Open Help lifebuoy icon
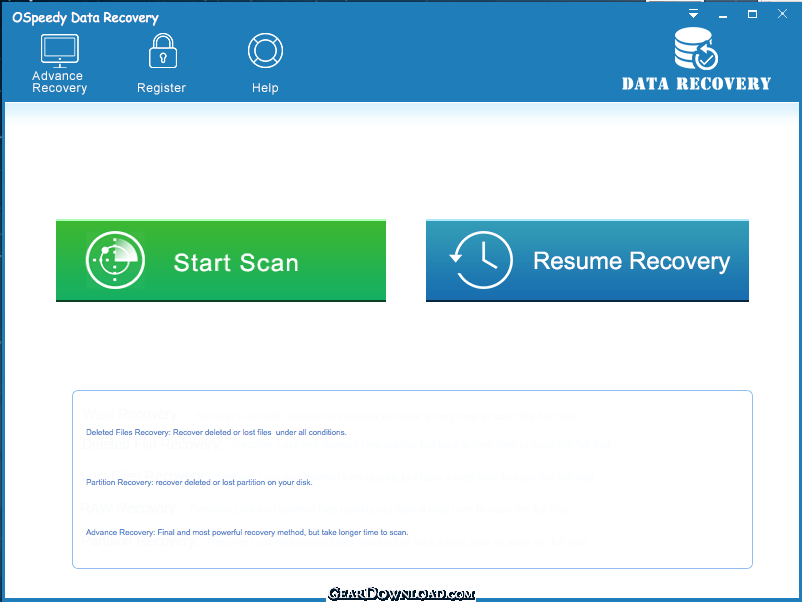This screenshot has height=602, width=802. (265, 51)
